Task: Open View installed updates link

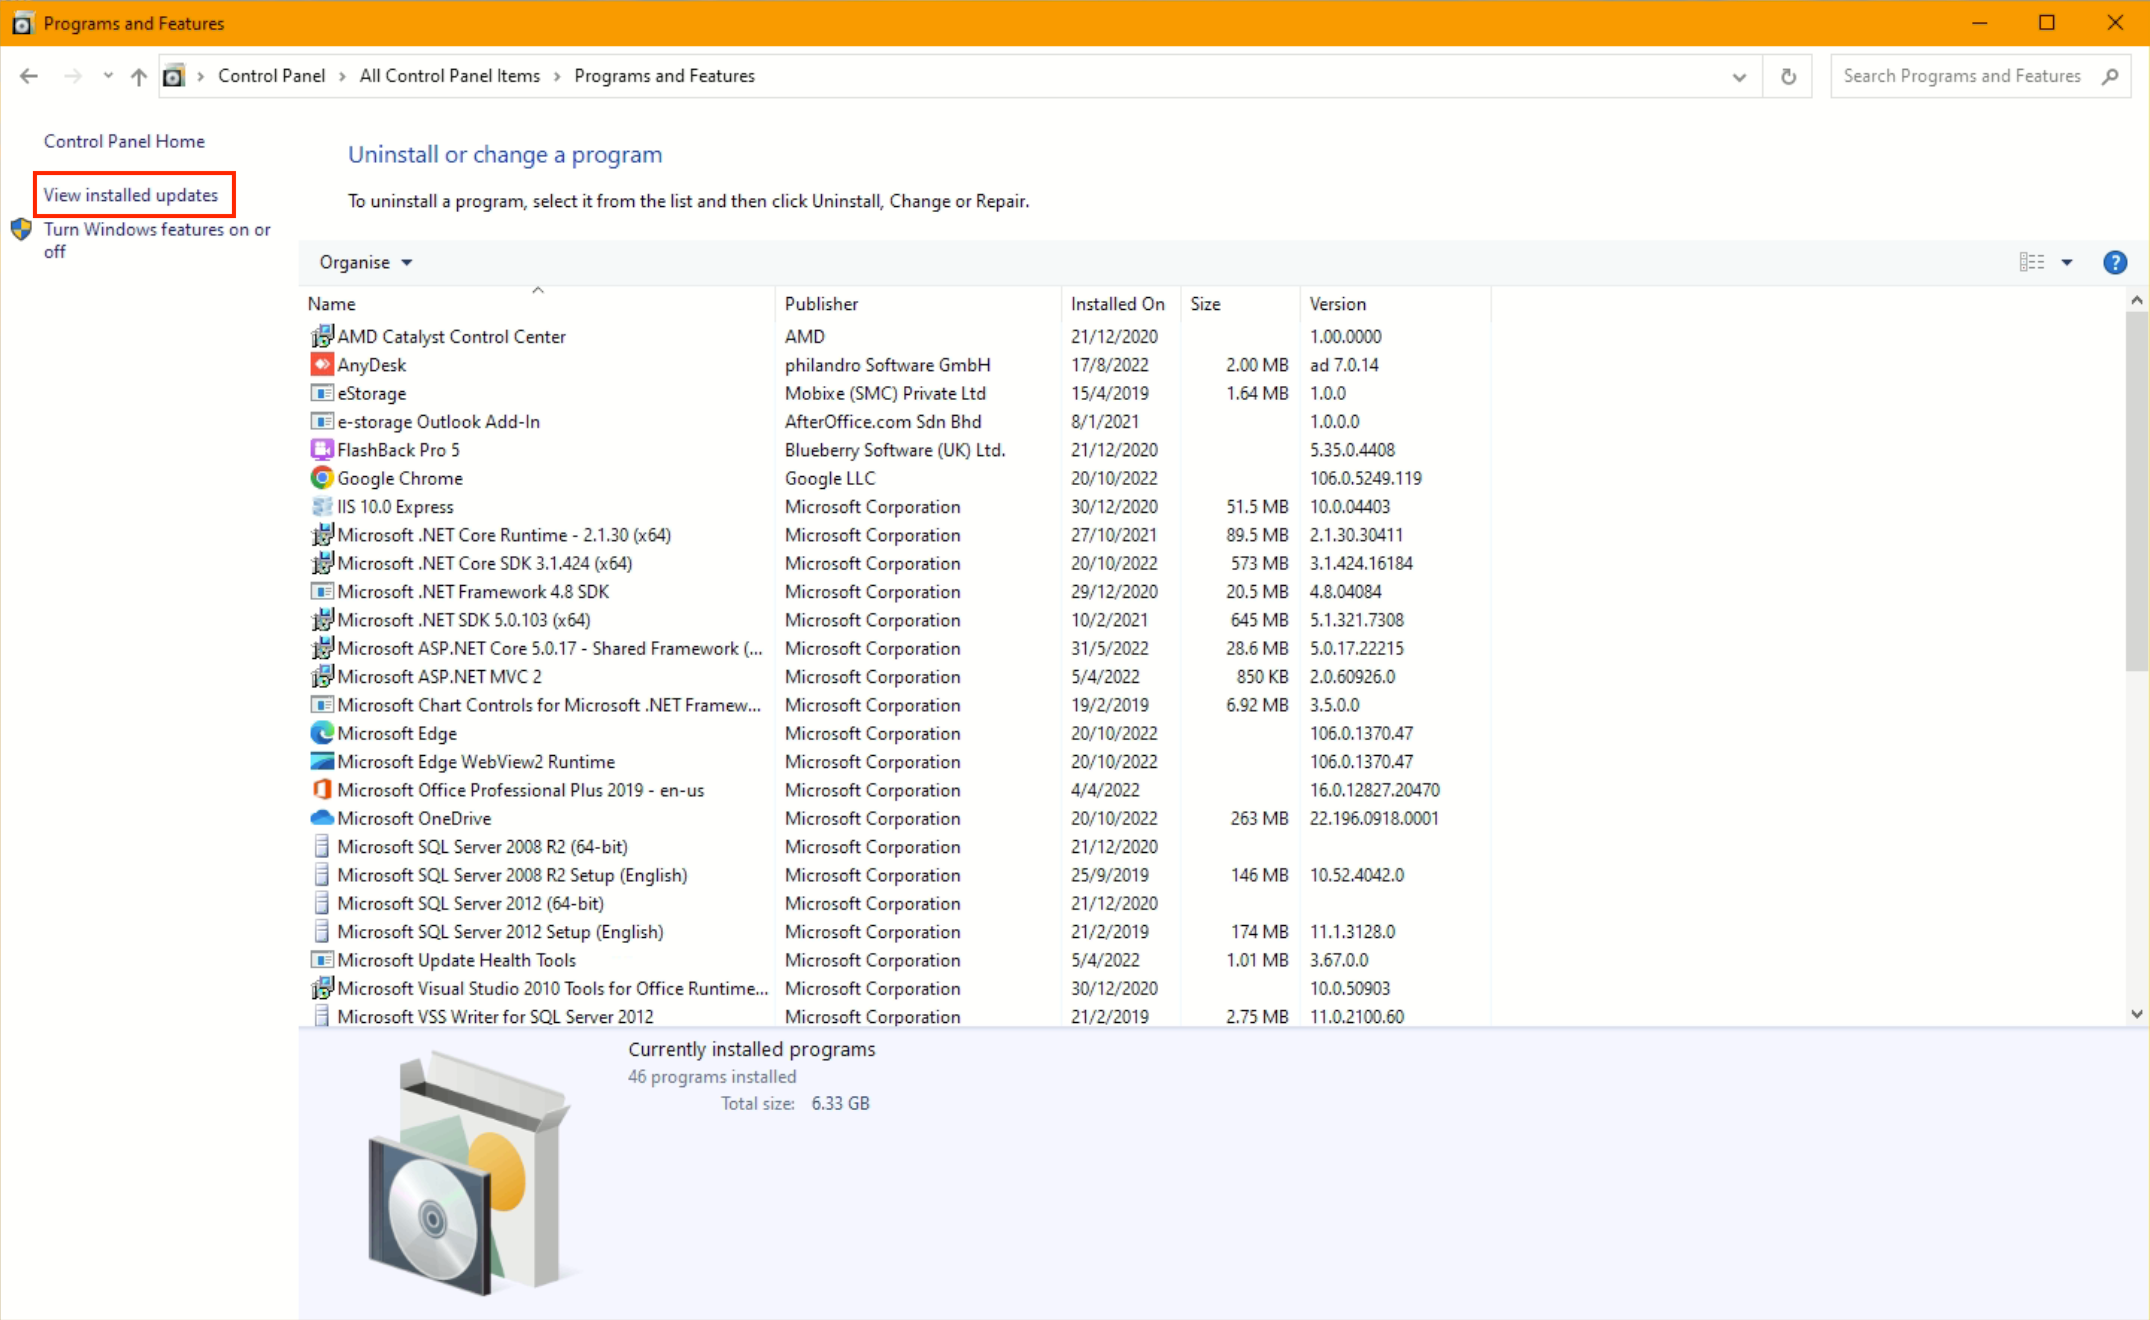Action: pyautogui.click(x=131, y=195)
